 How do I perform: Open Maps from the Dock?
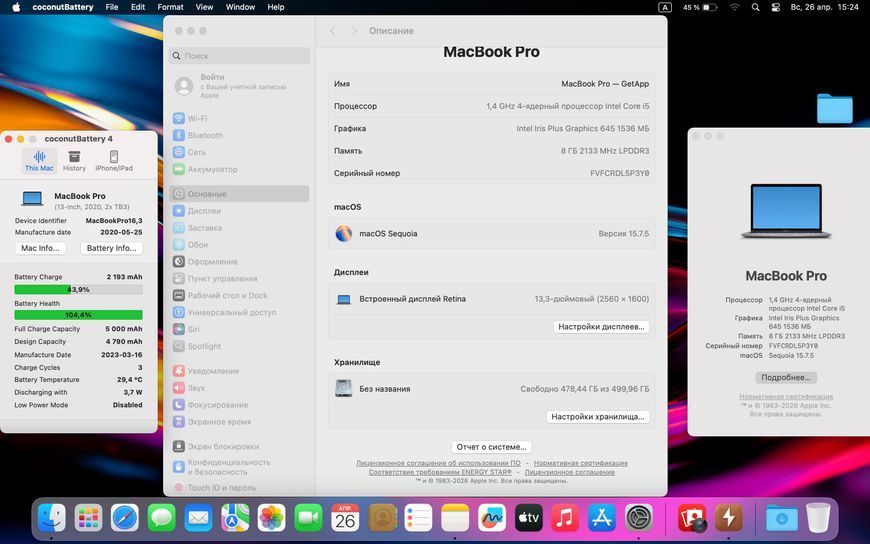235,518
